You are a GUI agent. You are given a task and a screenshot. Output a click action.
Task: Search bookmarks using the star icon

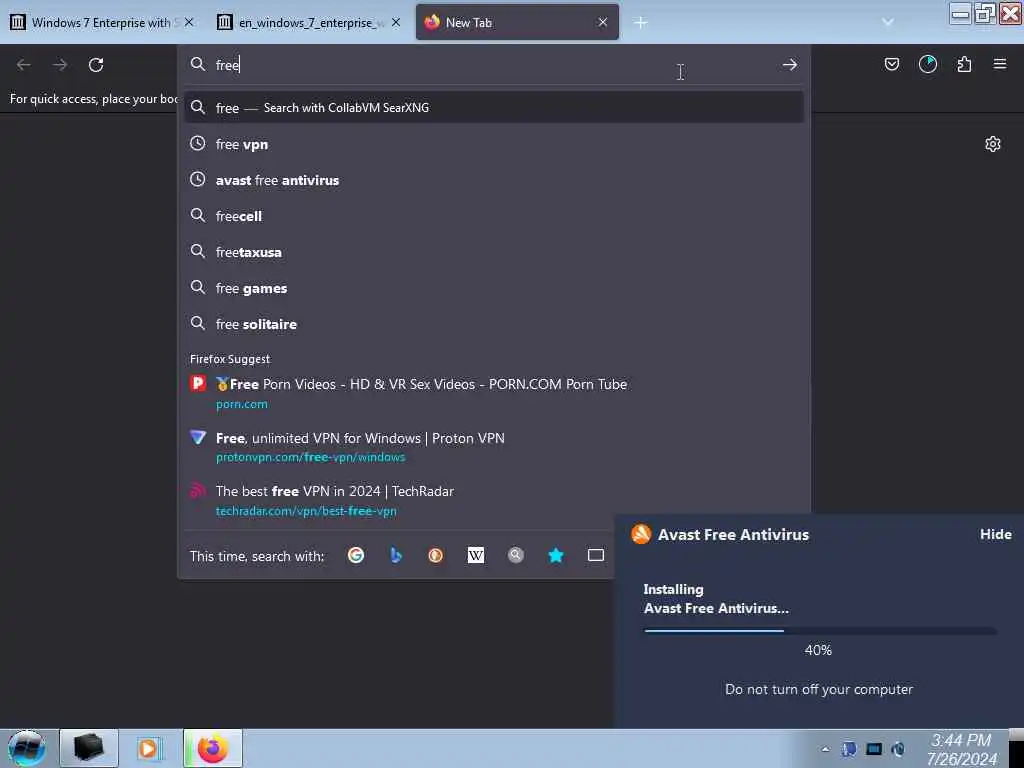click(556, 555)
